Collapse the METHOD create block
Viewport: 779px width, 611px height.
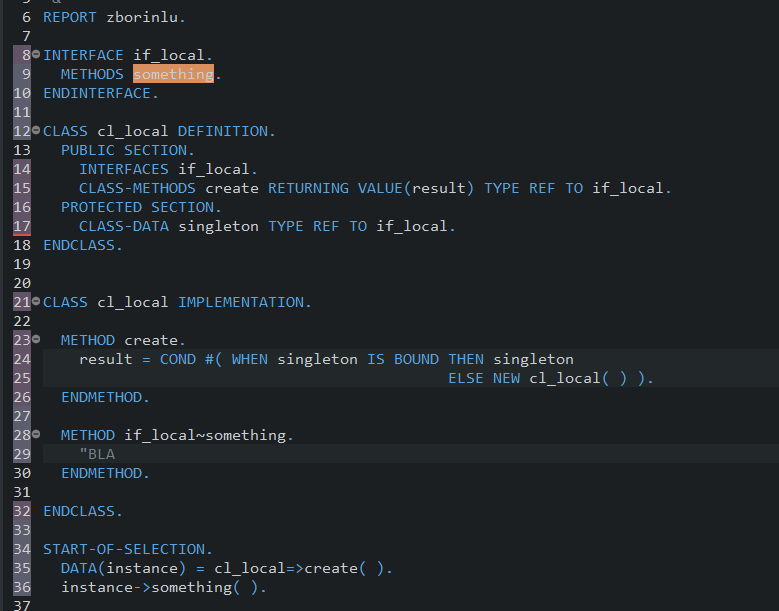point(36,339)
